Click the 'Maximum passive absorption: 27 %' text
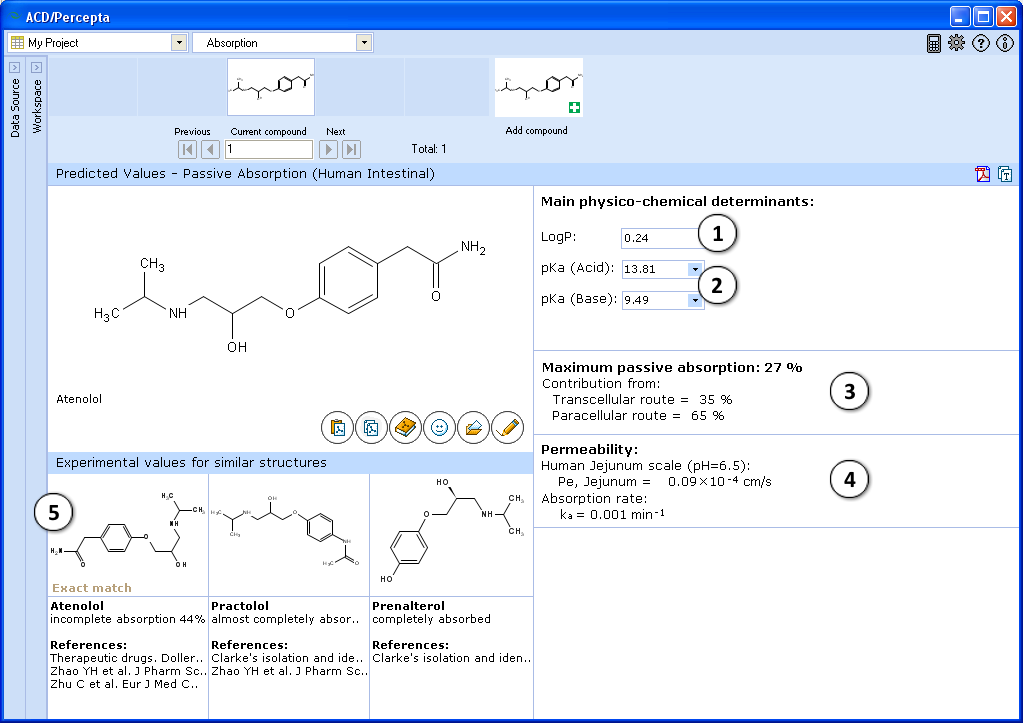This screenshot has width=1023, height=723. [x=672, y=367]
